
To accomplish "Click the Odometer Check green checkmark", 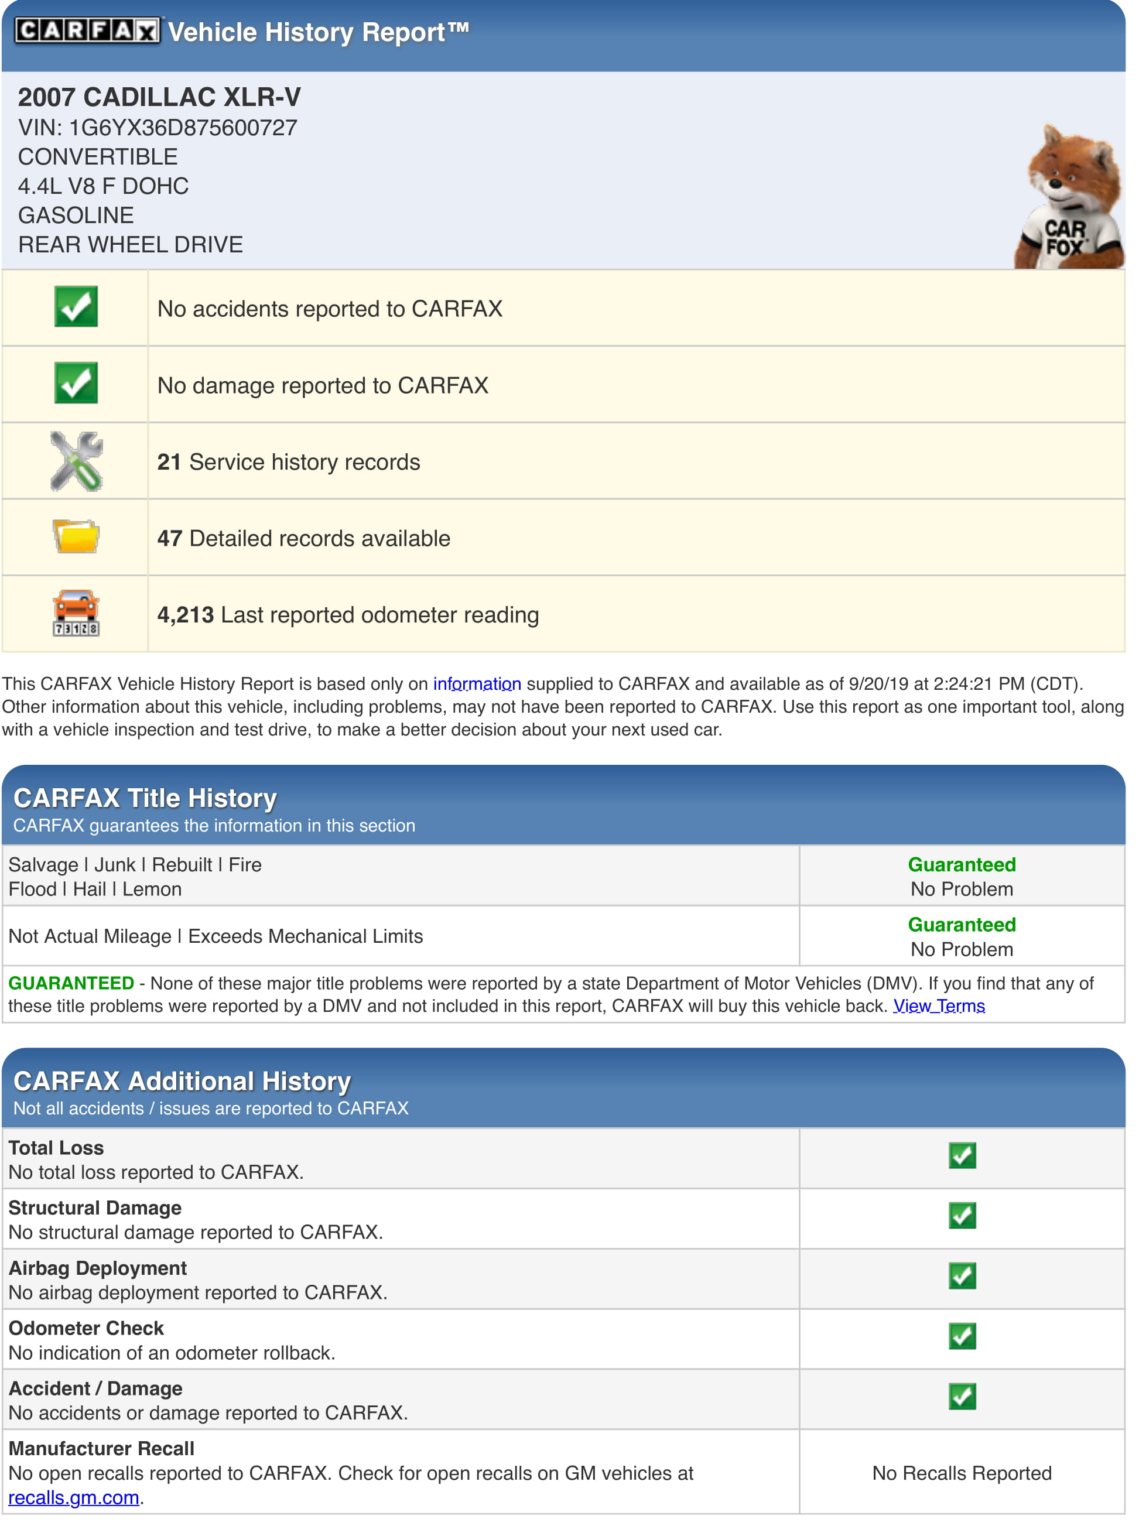I will click(x=962, y=1336).
